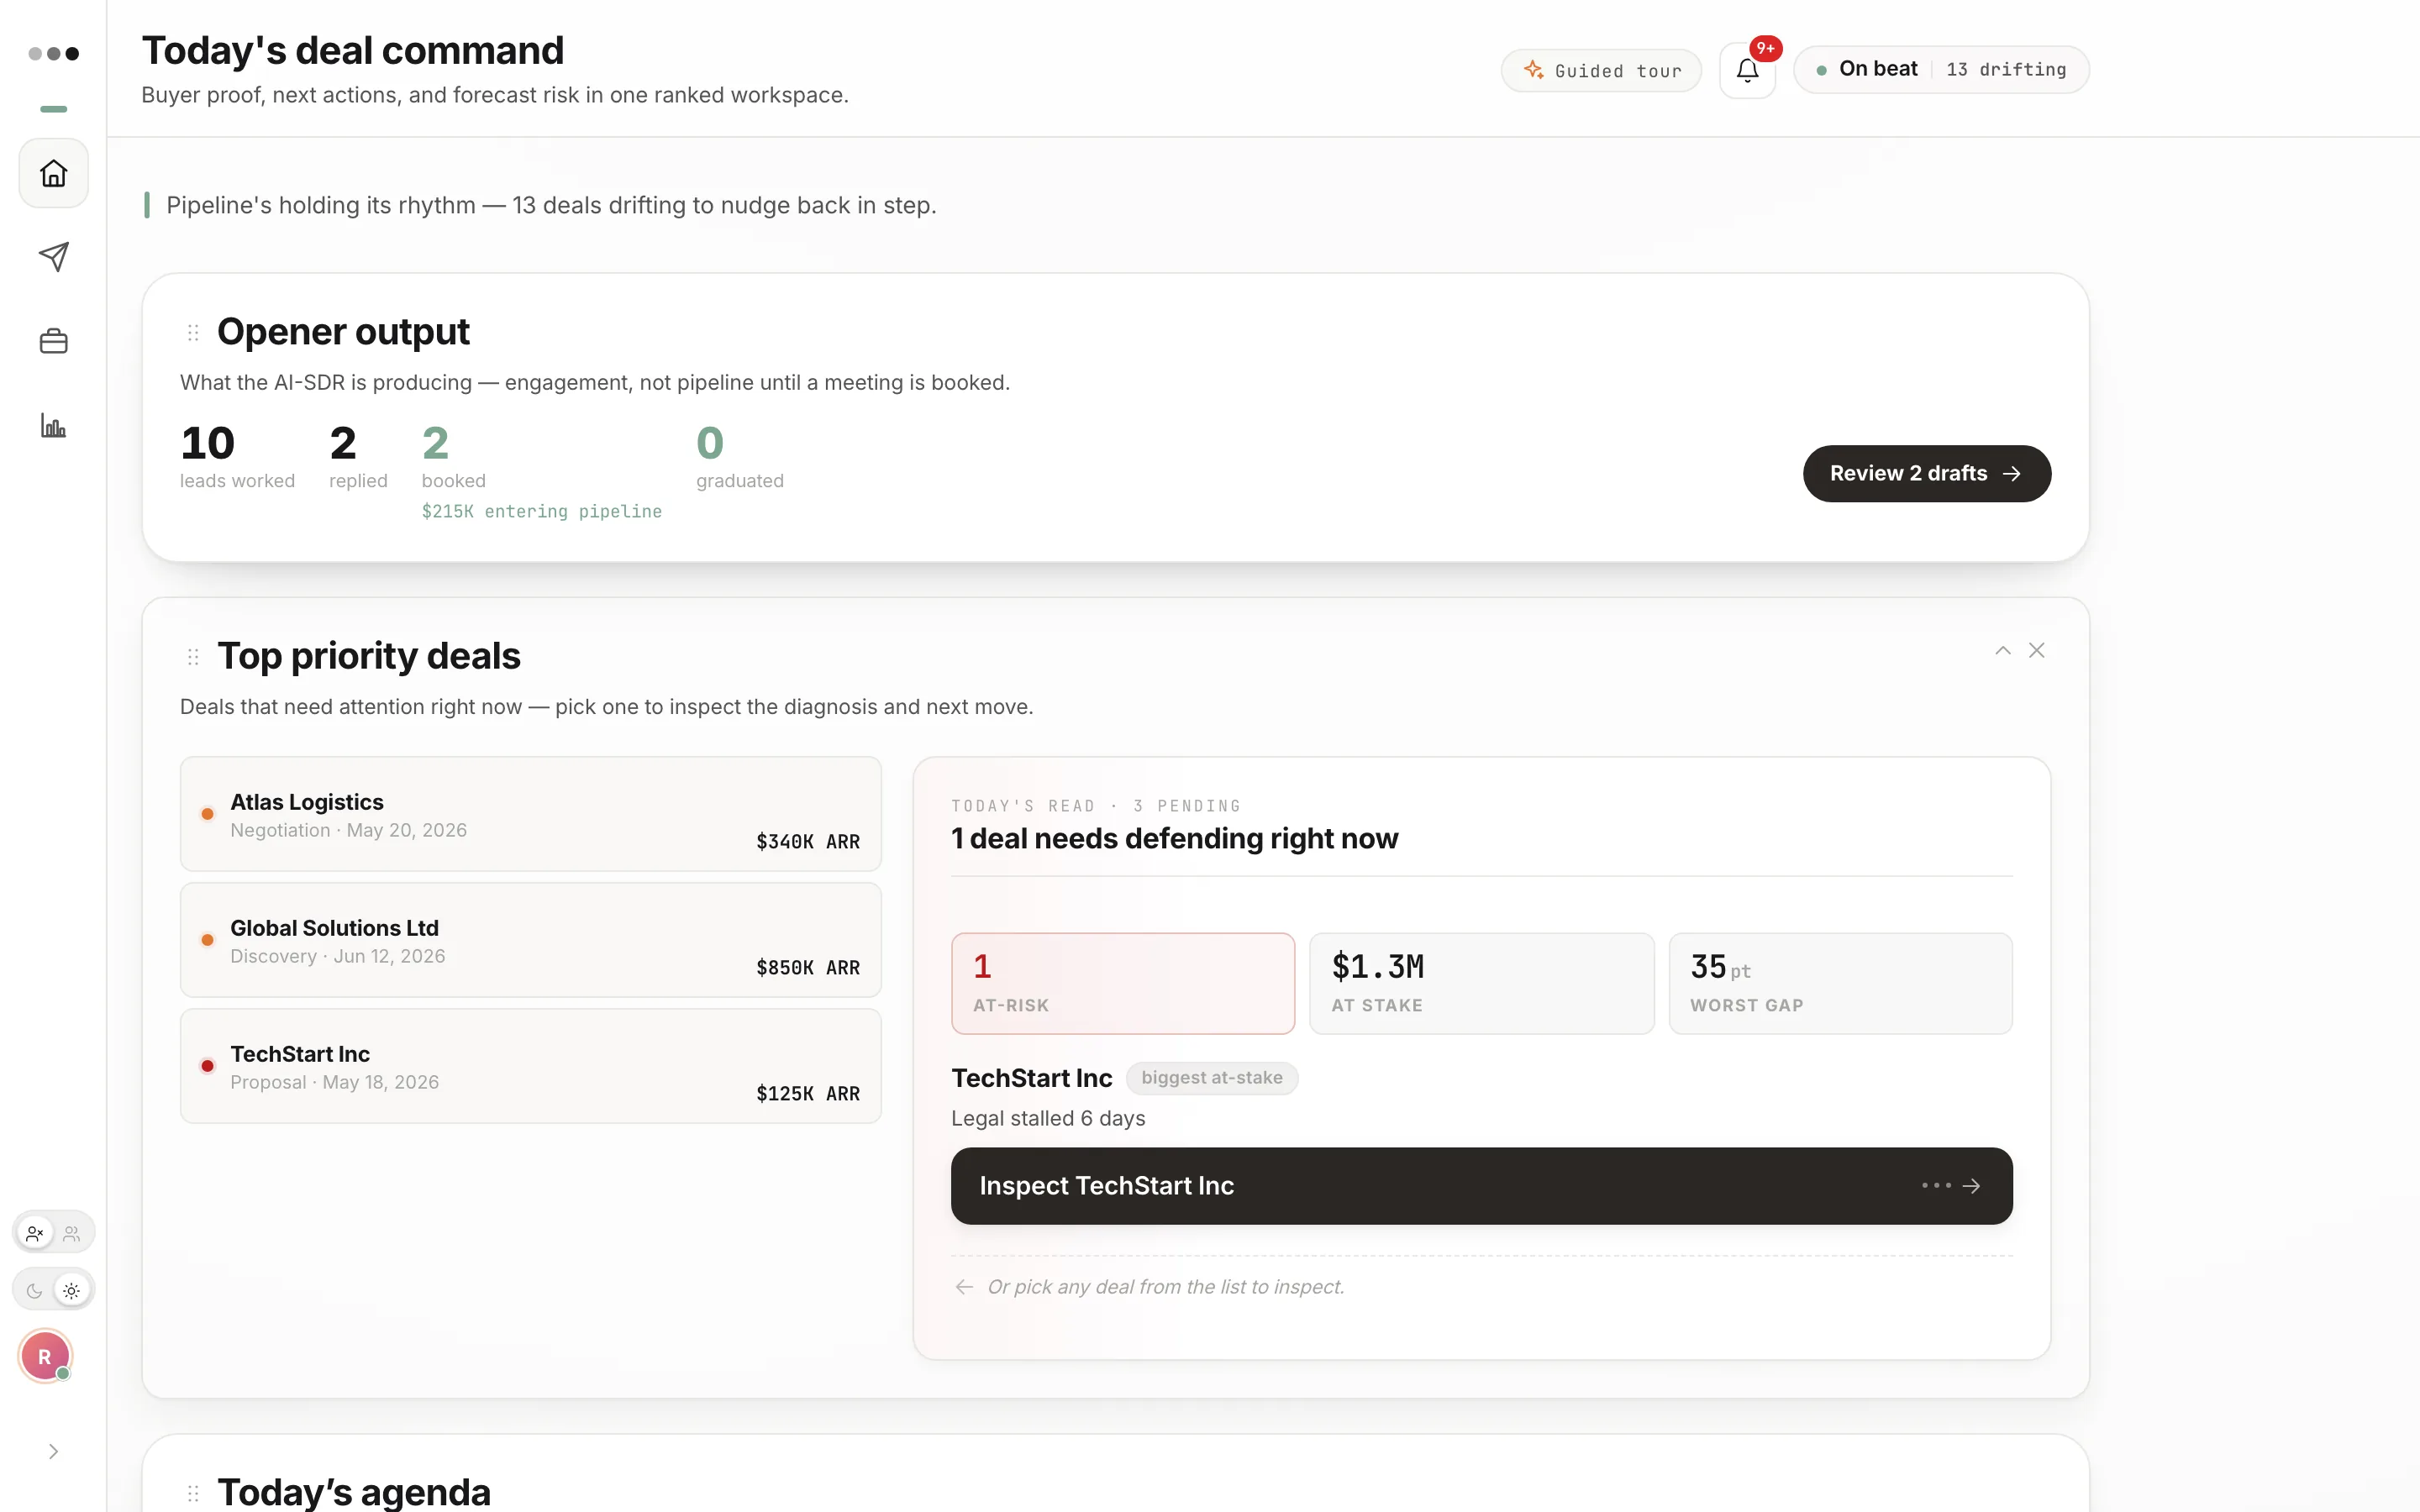
Task: Enable dark mode with the moon toggle
Action: point(35,1290)
